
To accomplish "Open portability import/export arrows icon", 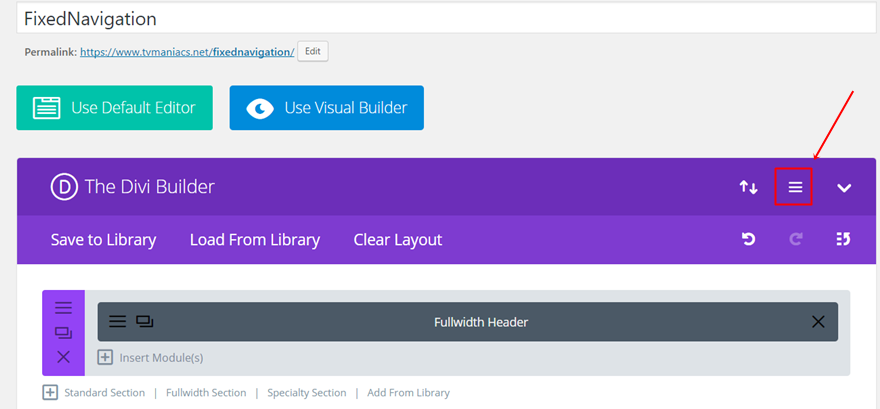I will [749, 187].
